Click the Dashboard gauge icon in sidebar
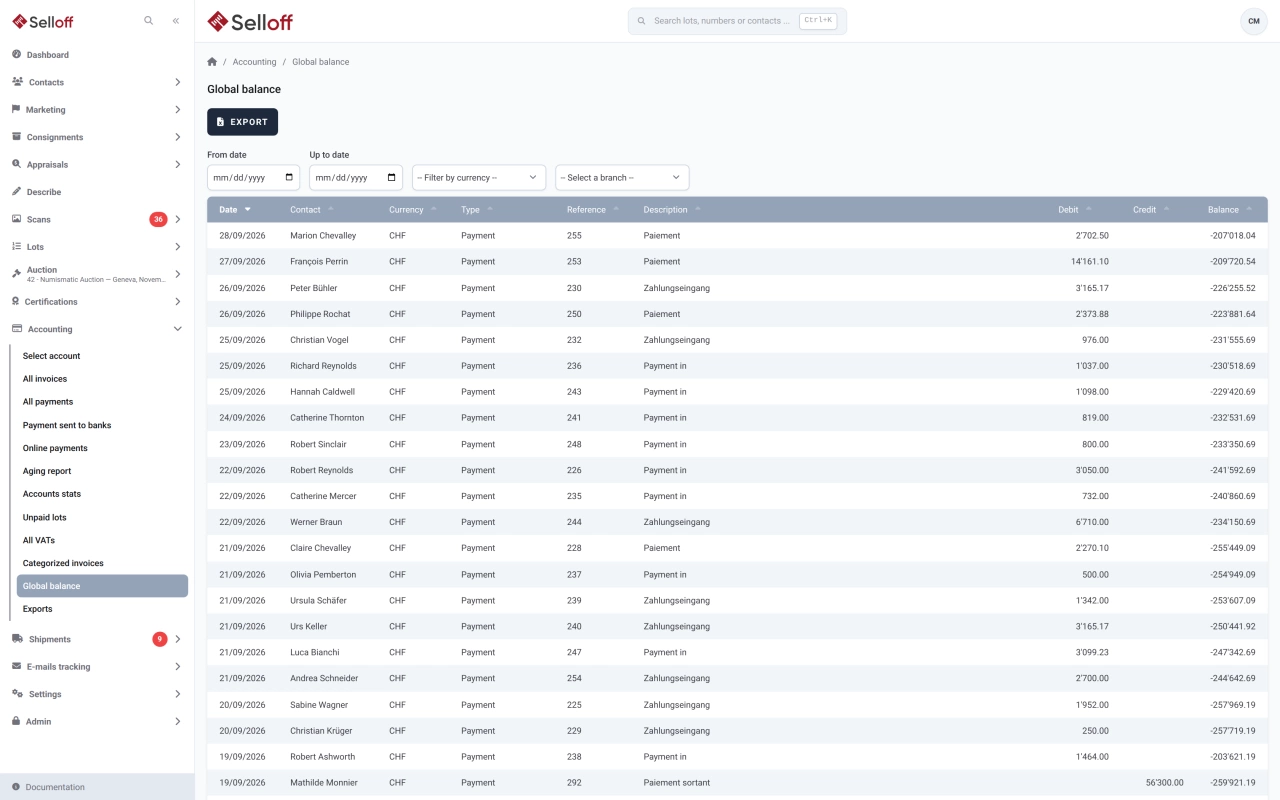 (17, 54)
